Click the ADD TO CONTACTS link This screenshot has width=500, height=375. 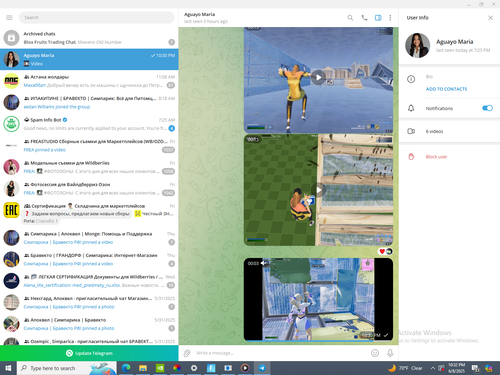446,89
